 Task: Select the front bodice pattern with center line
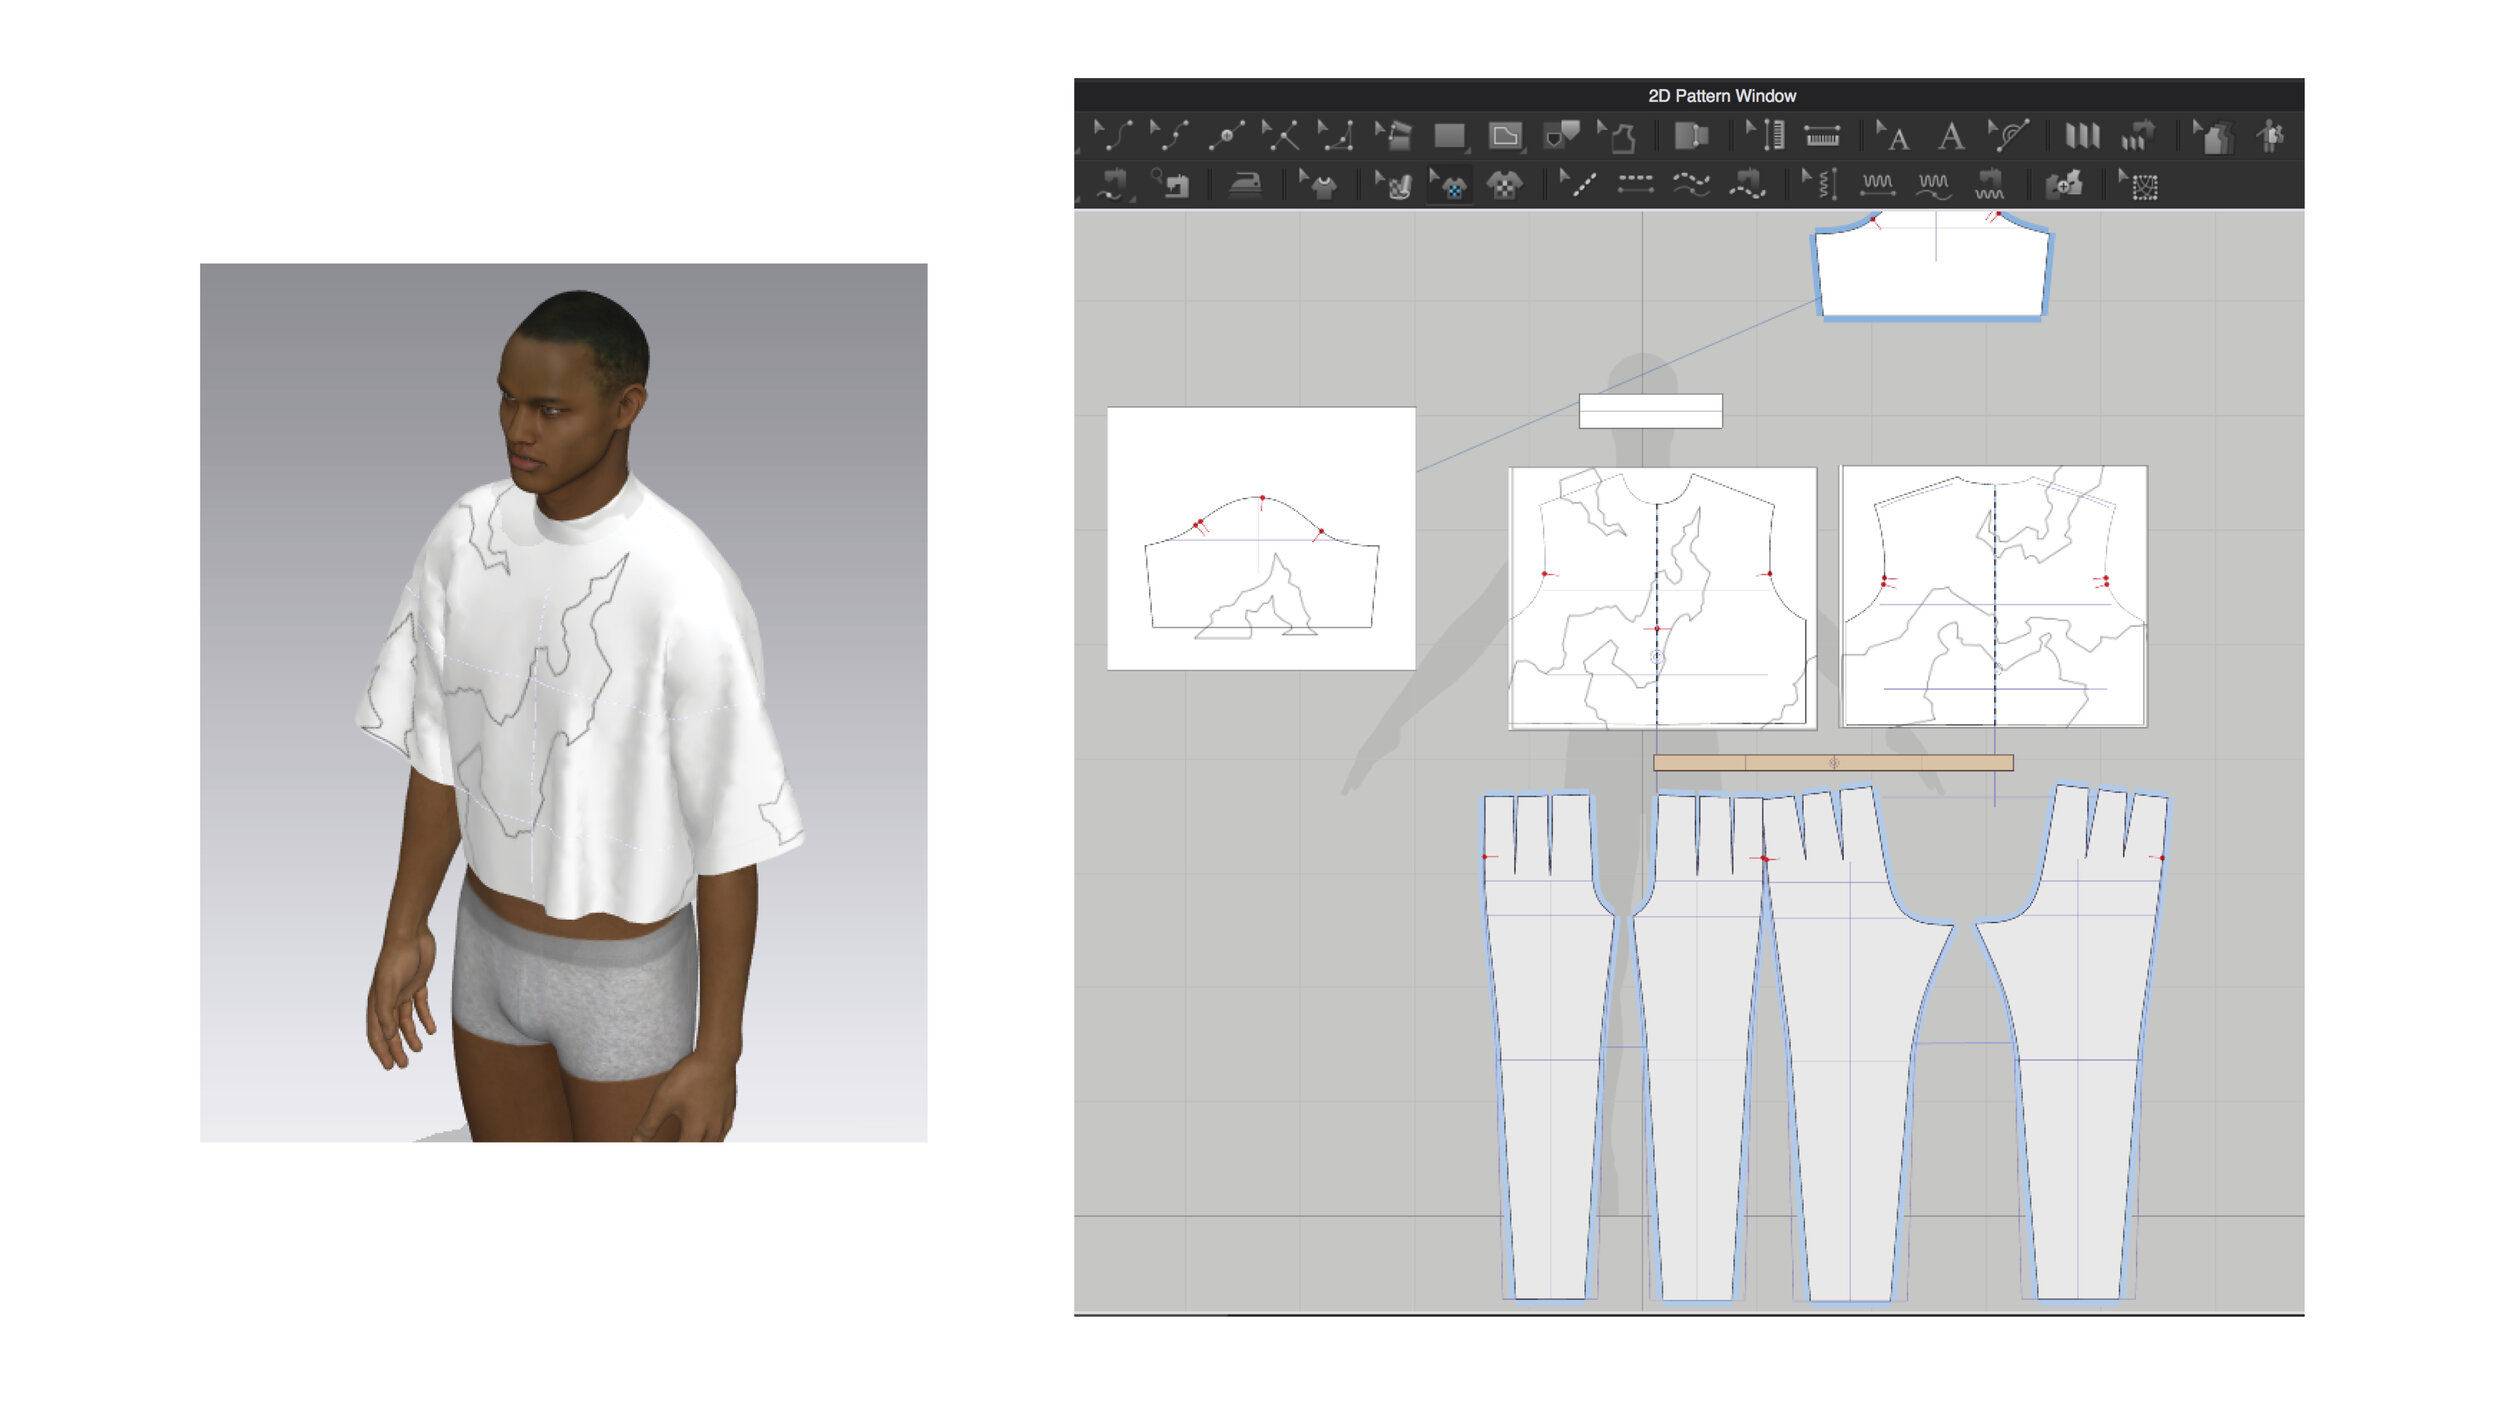point(1662,598)
